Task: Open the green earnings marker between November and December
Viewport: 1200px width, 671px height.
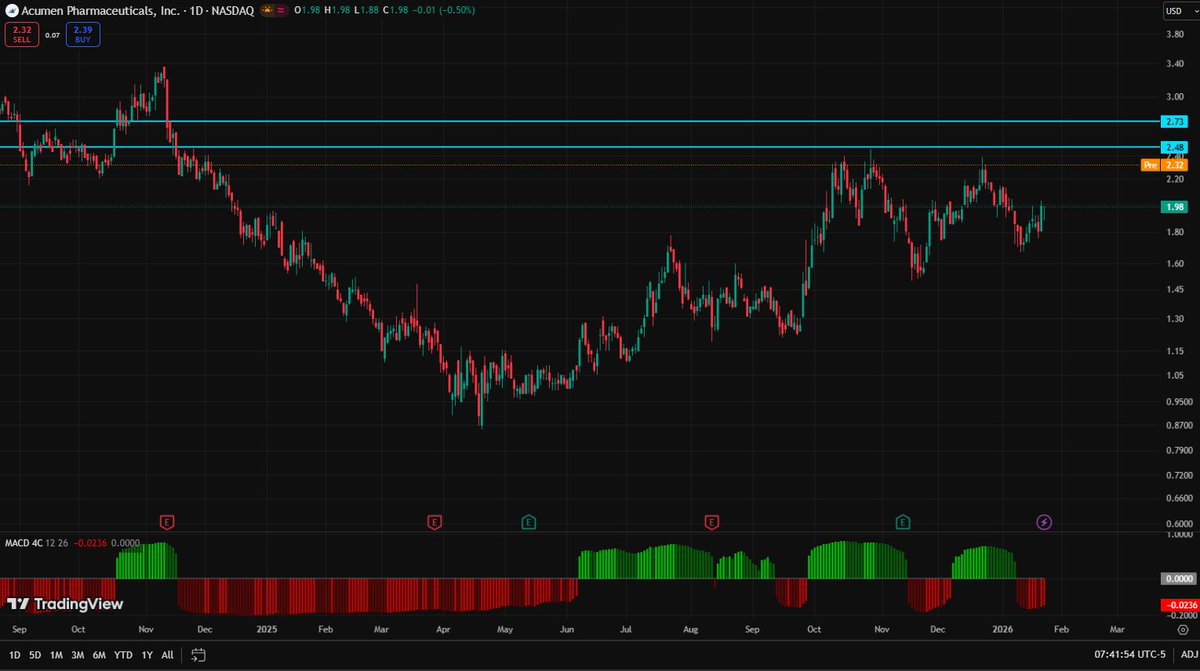Action: 903,522
